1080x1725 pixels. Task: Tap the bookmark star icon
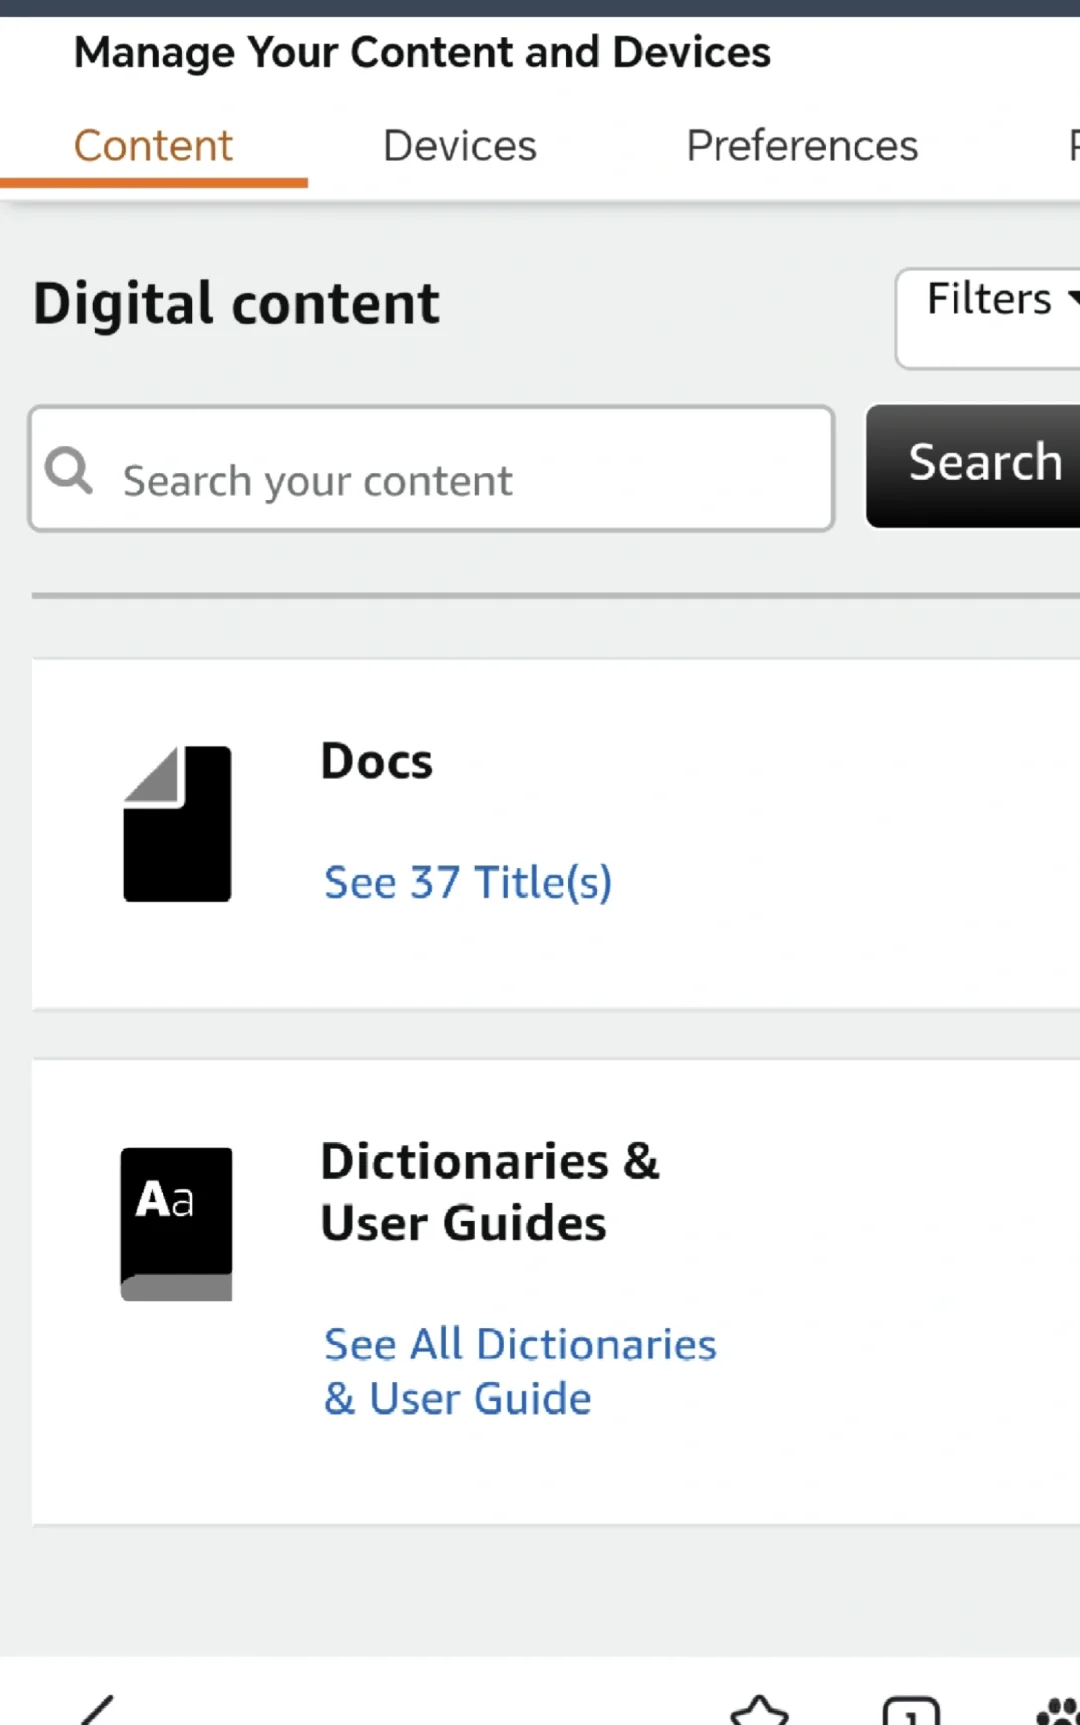[x=760, y=1710]
